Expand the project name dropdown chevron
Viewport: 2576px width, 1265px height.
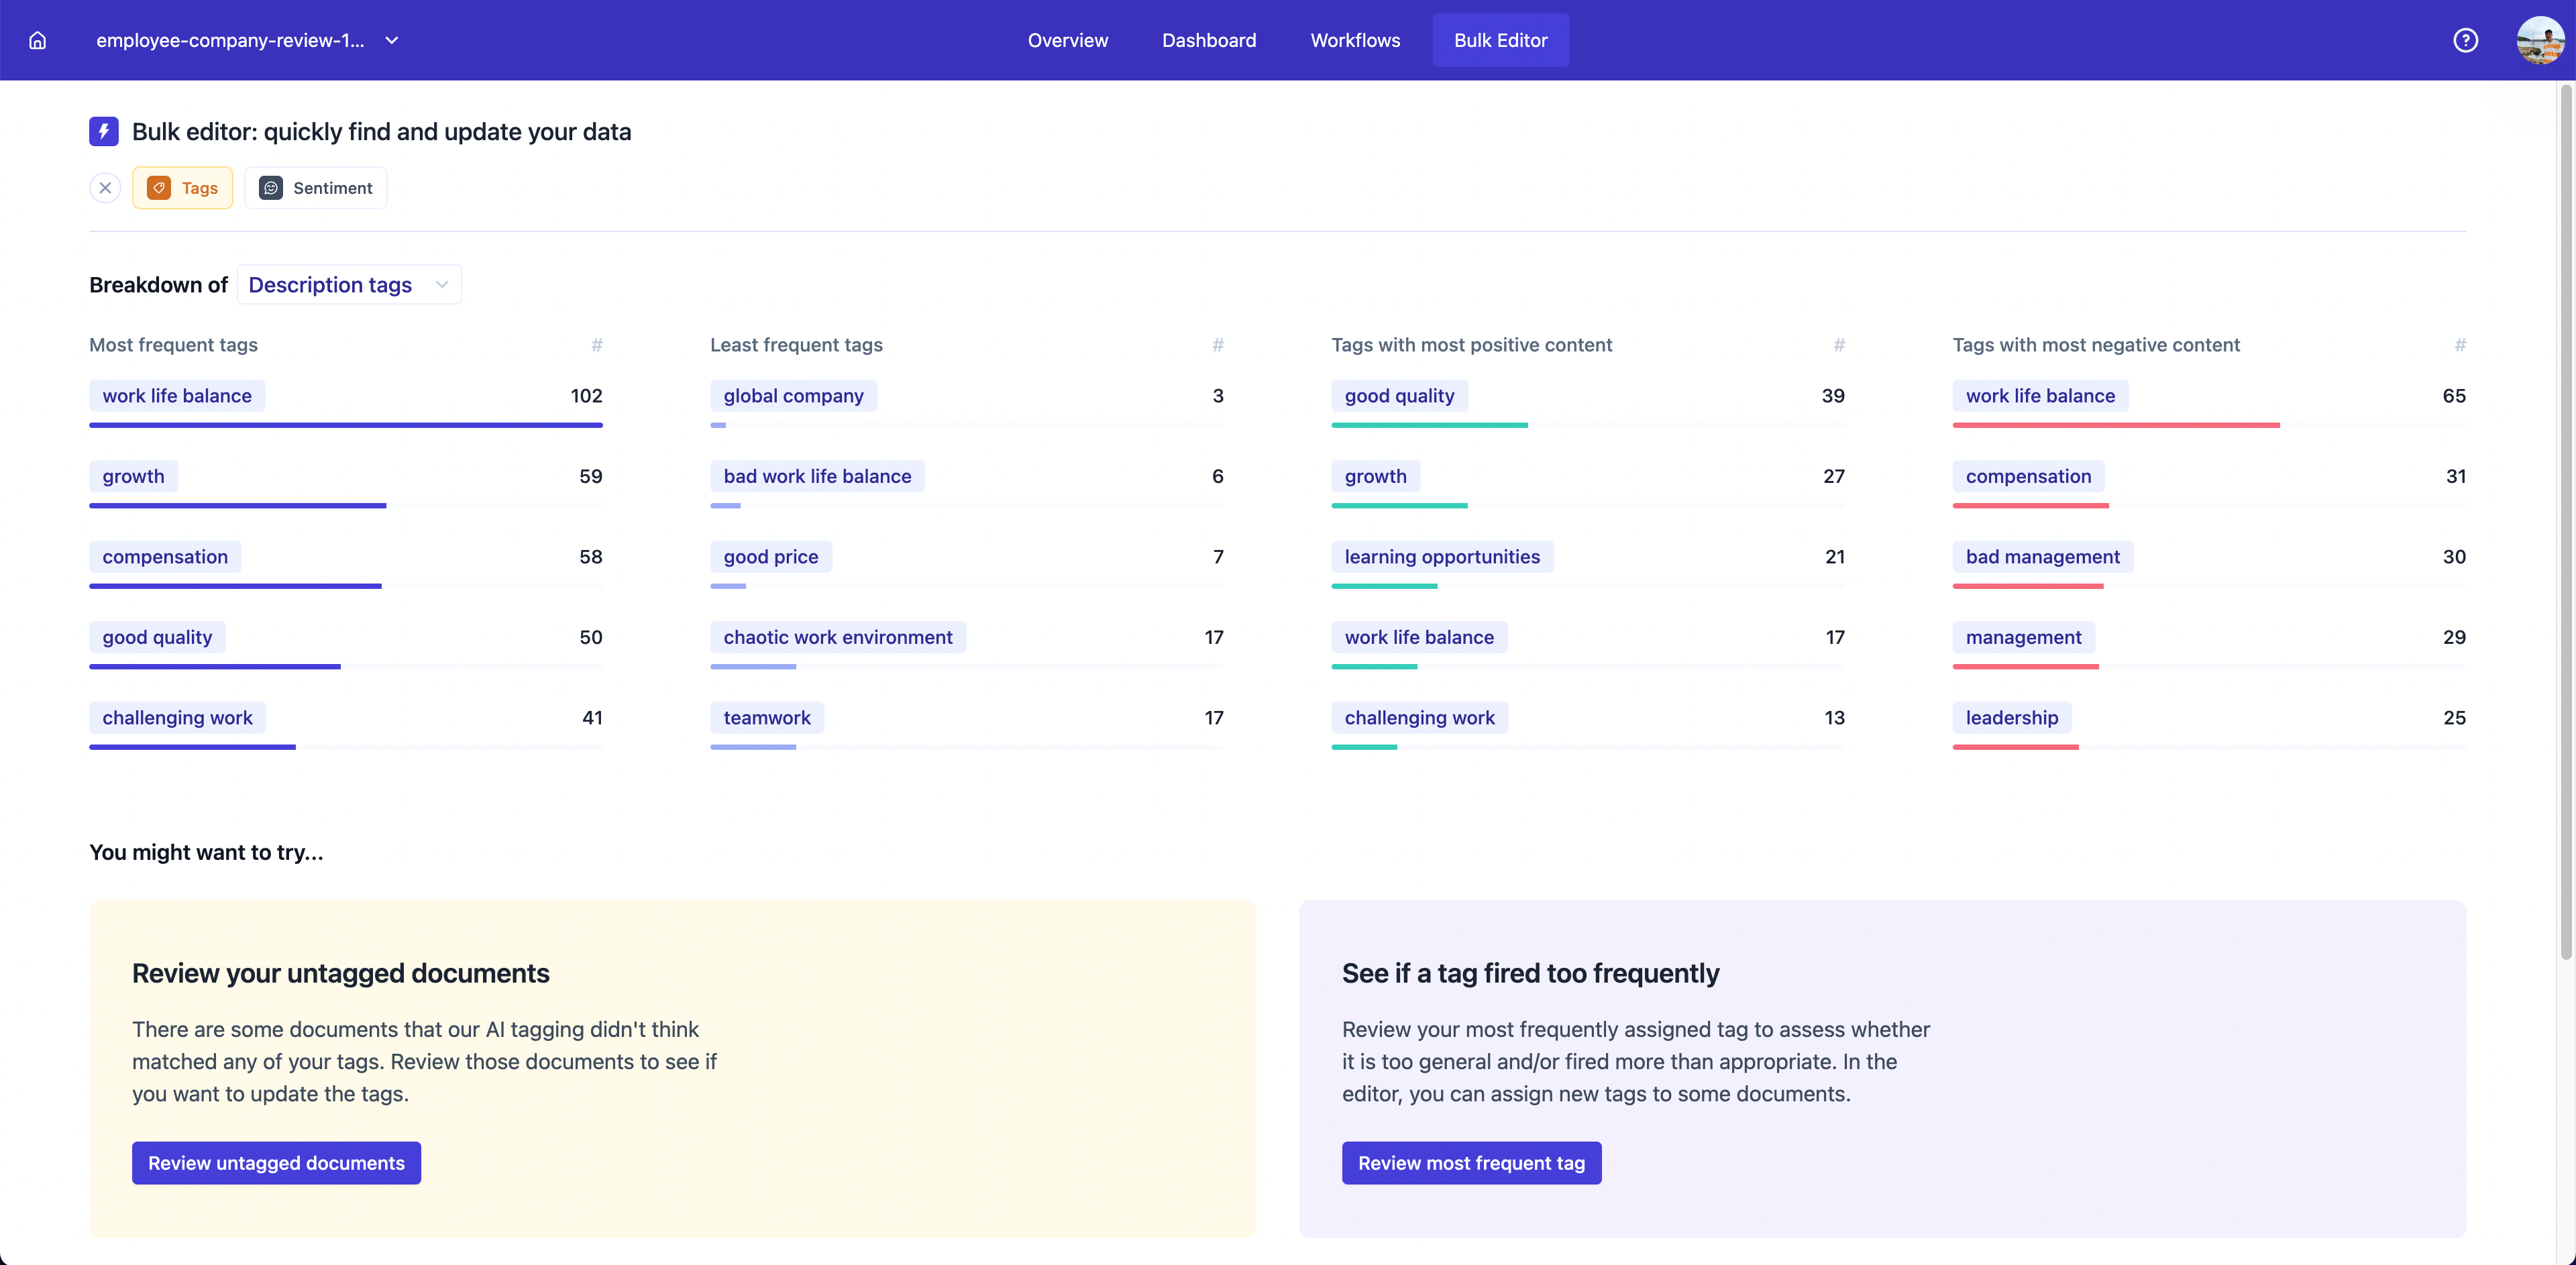[x=392, y=41]
